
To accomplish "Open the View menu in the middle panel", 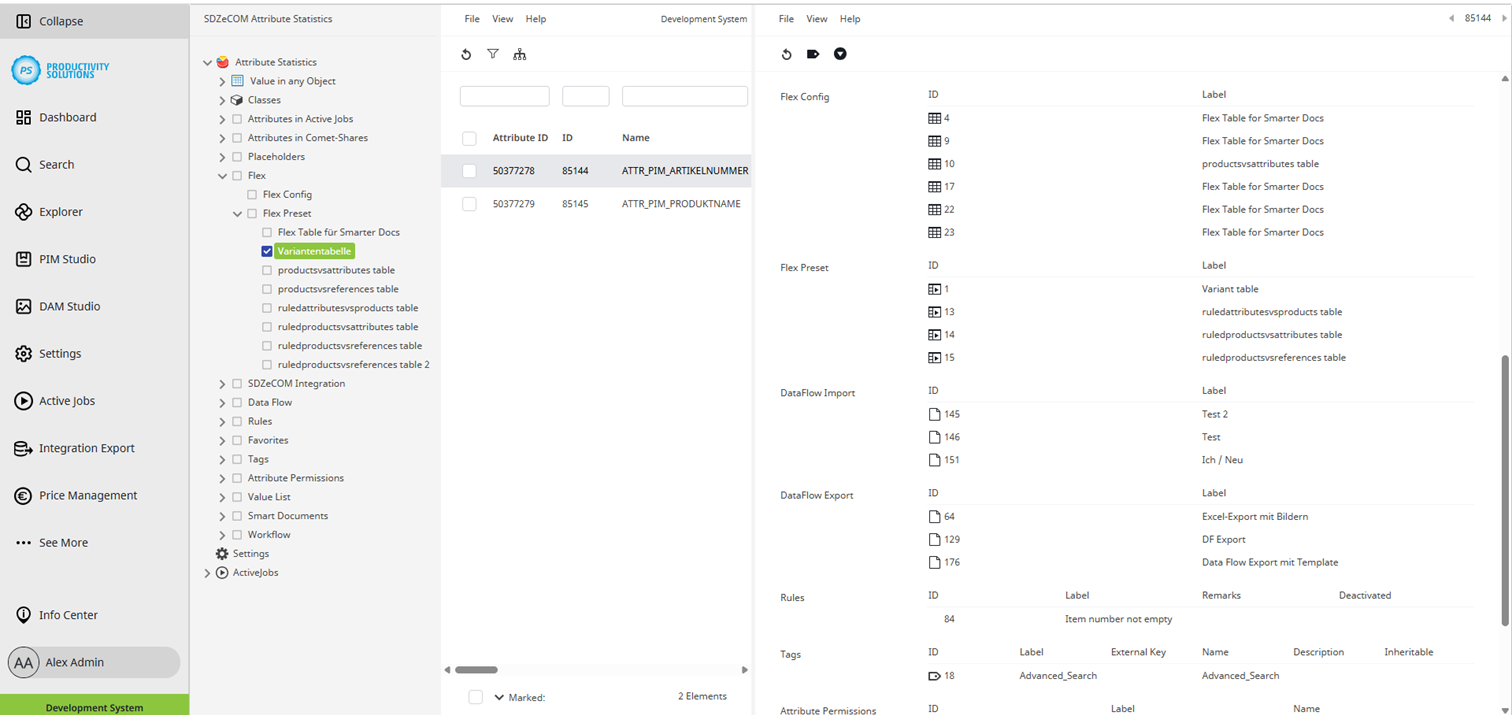I will tap(502, 18).
